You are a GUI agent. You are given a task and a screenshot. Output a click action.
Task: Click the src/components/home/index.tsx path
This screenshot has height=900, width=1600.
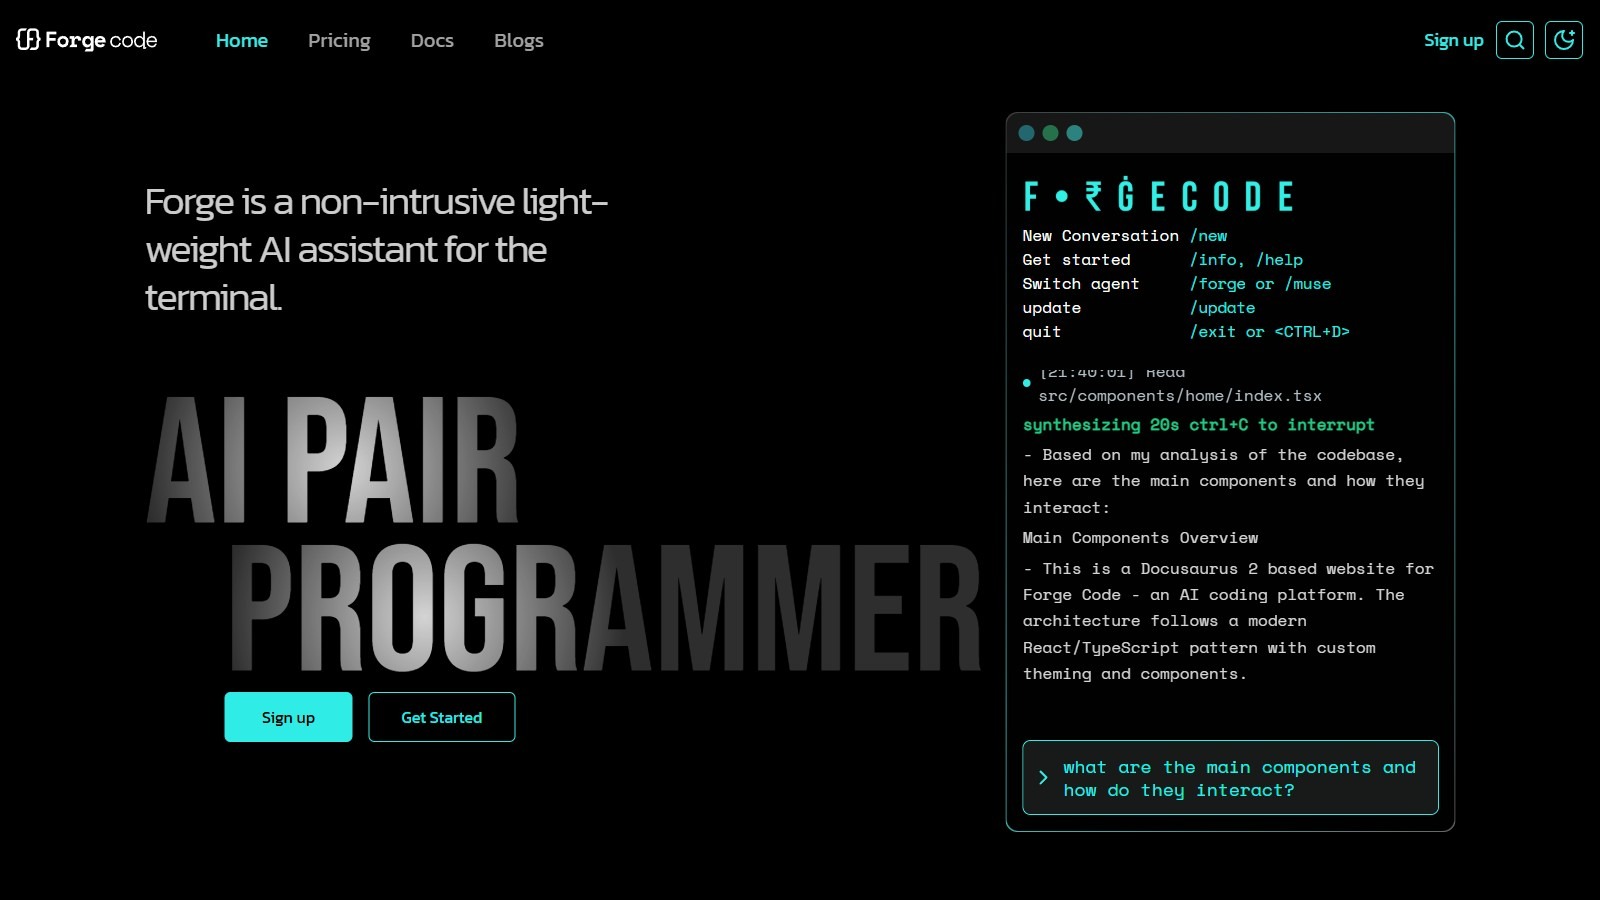(1180, 396)
